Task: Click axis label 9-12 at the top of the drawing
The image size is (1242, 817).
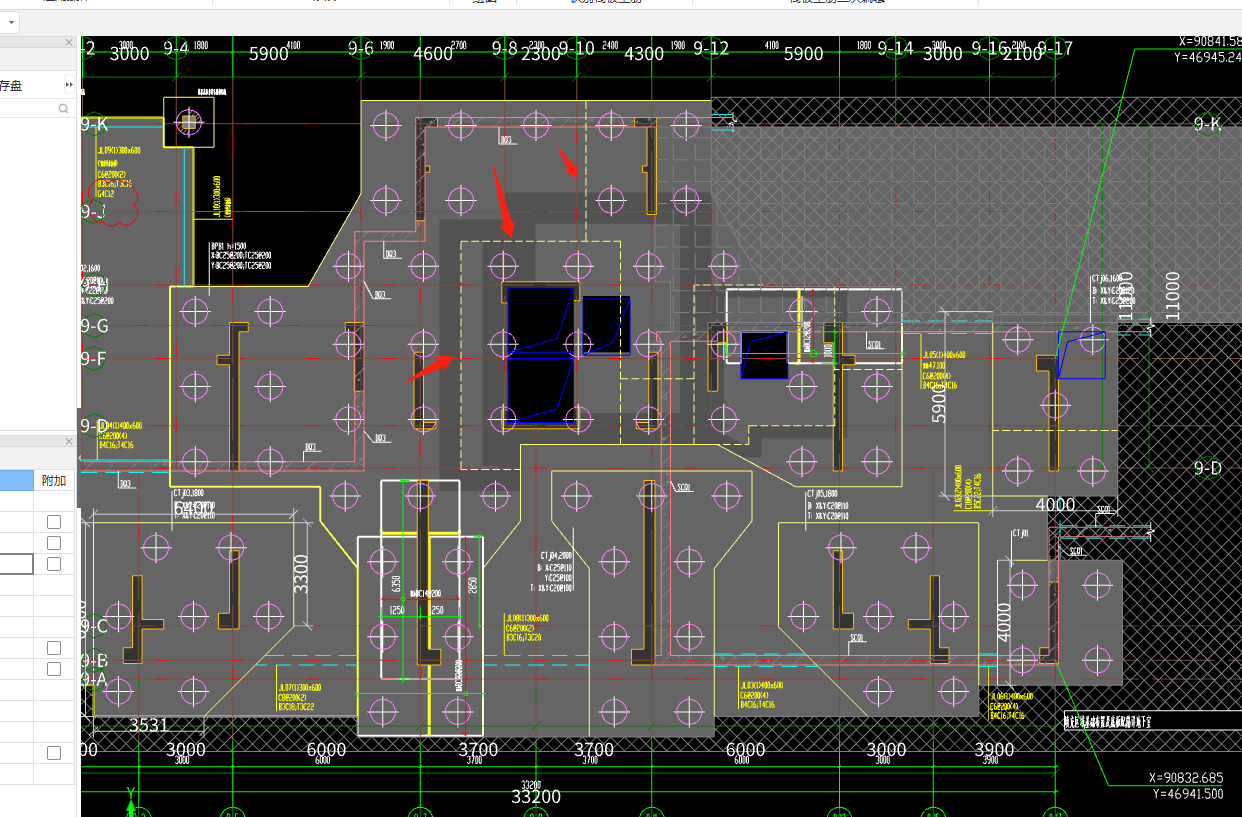Action: 710,48
